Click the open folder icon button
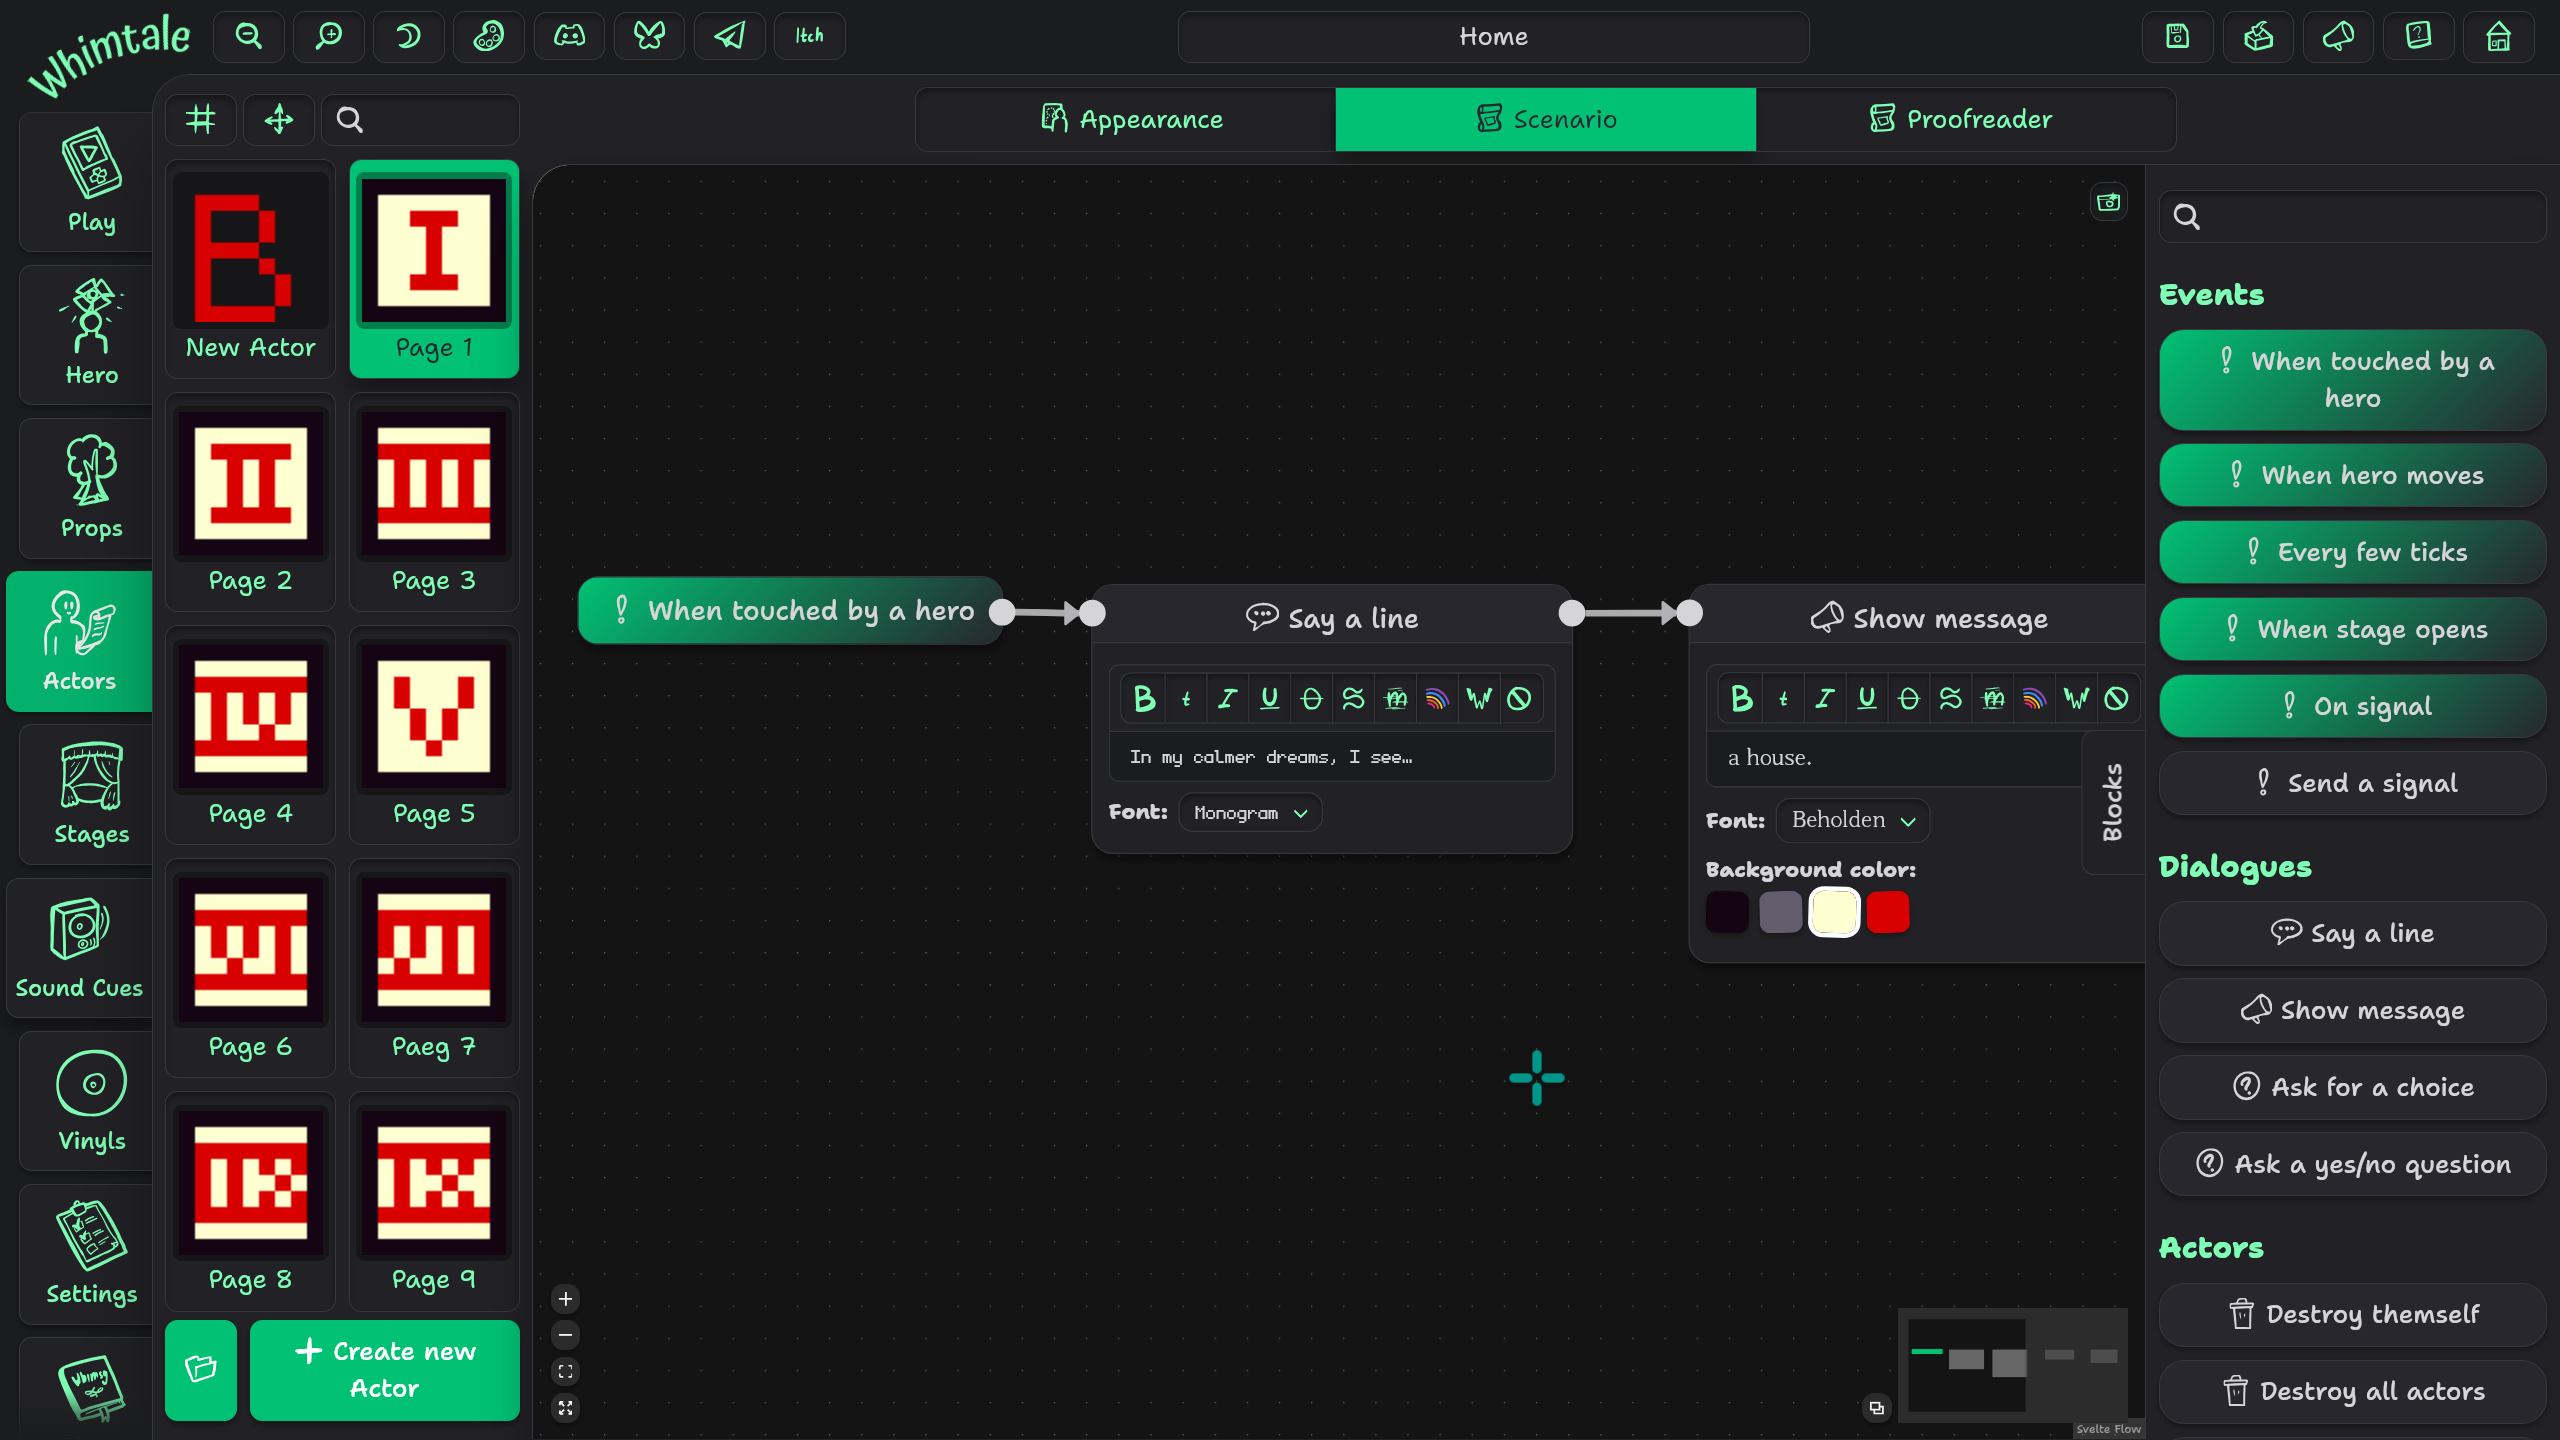This screenshot has height=1440, width=2560. tap(201, 1369)
